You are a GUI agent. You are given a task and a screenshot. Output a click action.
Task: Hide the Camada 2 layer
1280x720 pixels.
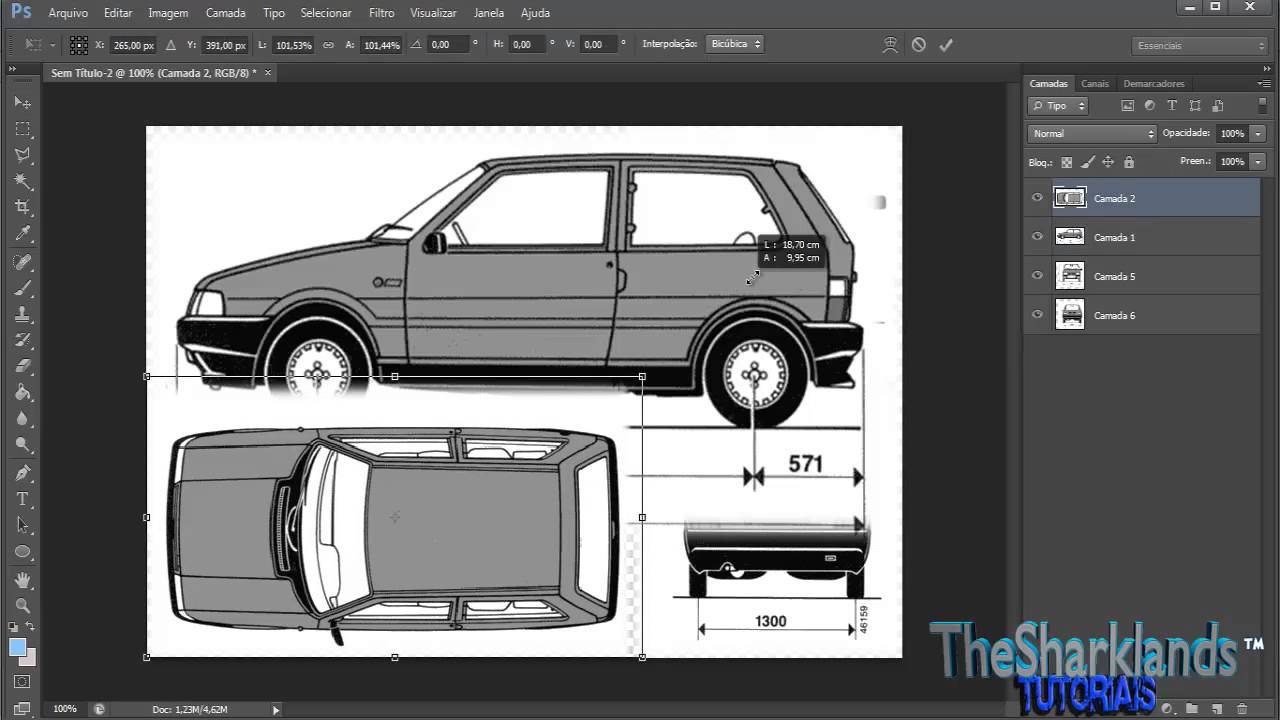(1037, 198)
